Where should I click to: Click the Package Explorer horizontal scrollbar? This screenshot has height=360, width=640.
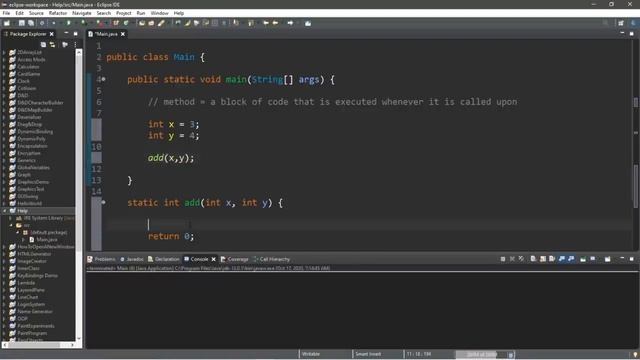point(35,345)
